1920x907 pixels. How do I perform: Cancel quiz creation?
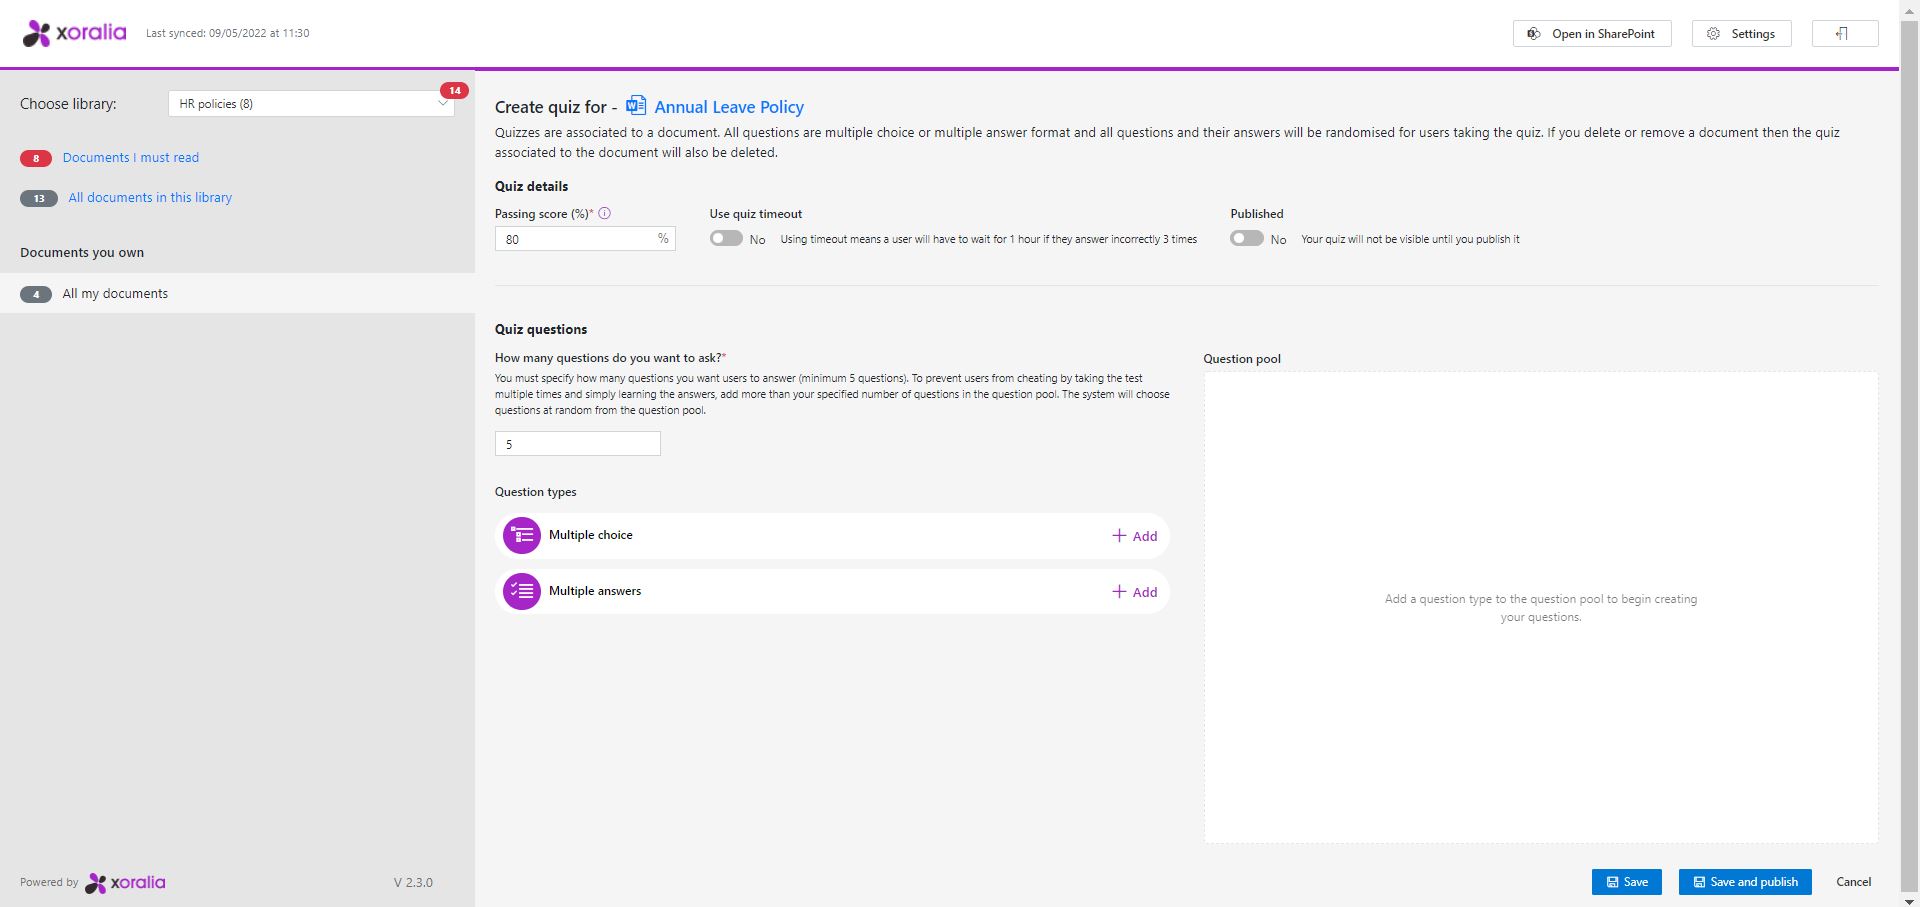1853,882
